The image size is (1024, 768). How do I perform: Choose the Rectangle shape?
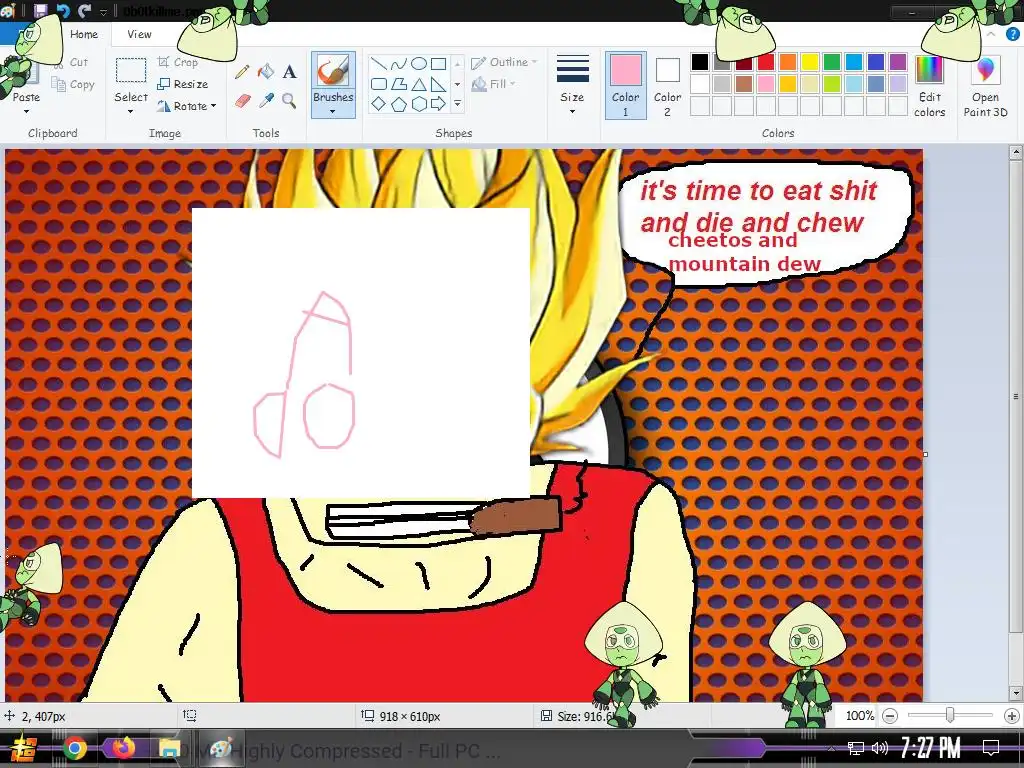[x=438, y=63]
